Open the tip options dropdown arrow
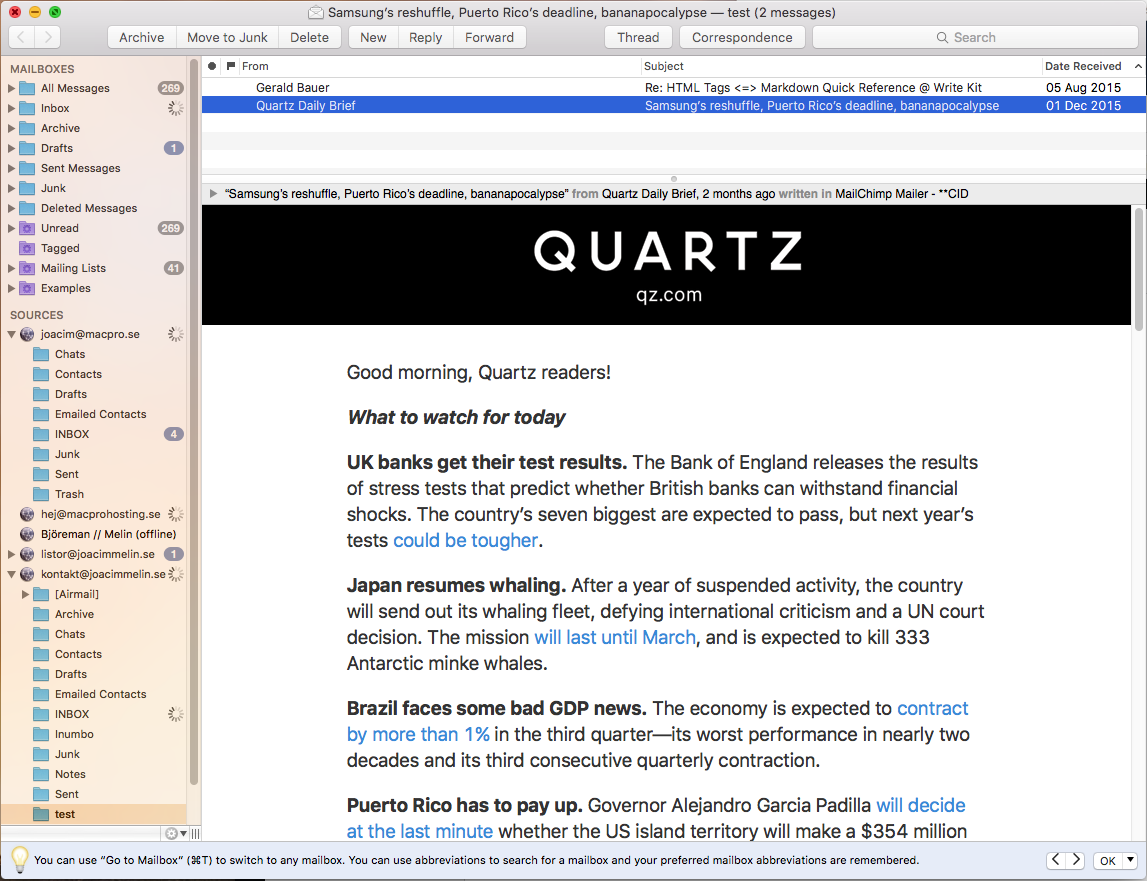Viewport: 1147px width, 881px height. [1130, 860]
